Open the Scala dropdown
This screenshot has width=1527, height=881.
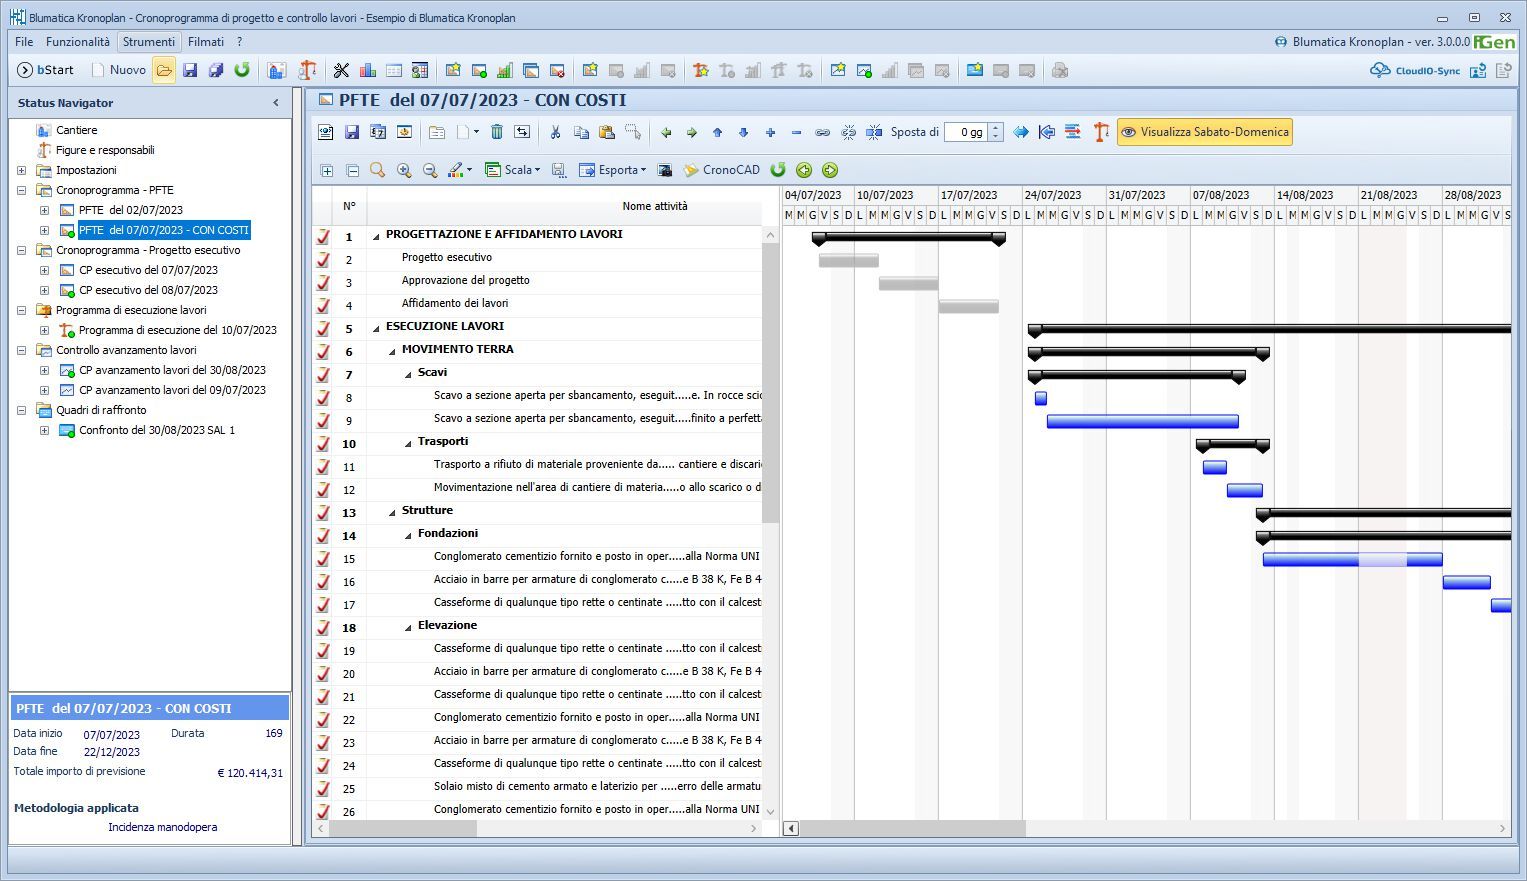[x=513, y=170]
